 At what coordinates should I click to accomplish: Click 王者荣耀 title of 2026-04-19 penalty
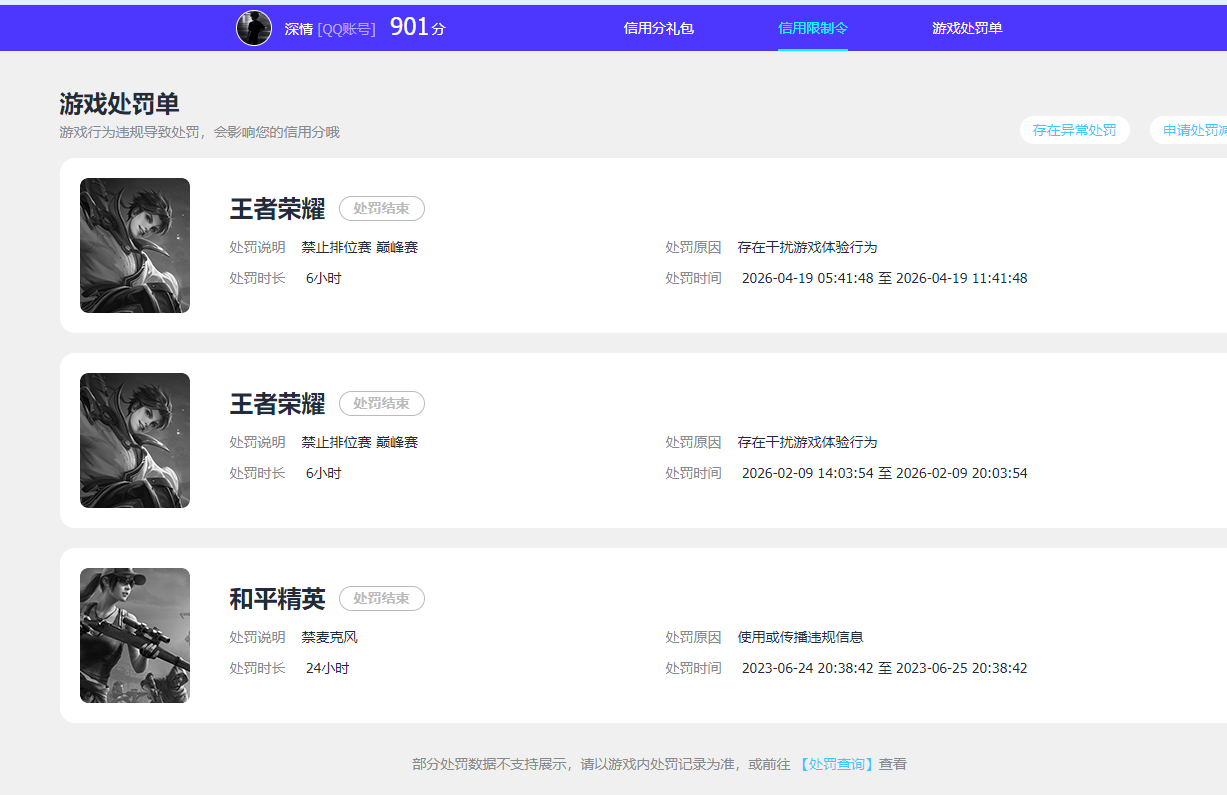point(277,208)
